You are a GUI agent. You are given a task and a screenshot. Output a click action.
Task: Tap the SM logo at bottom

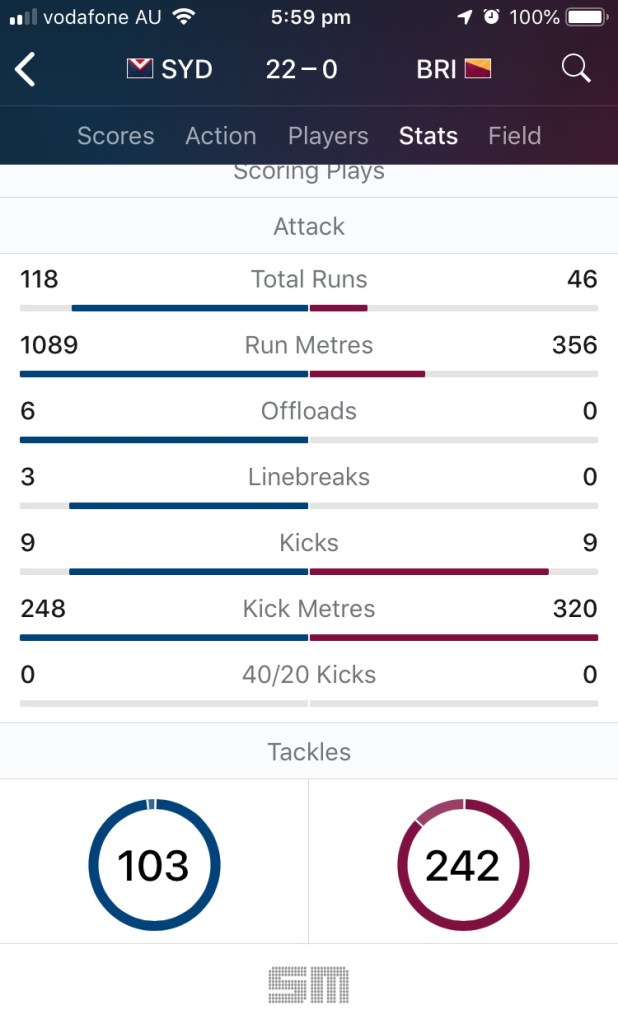tap(309, 984)
